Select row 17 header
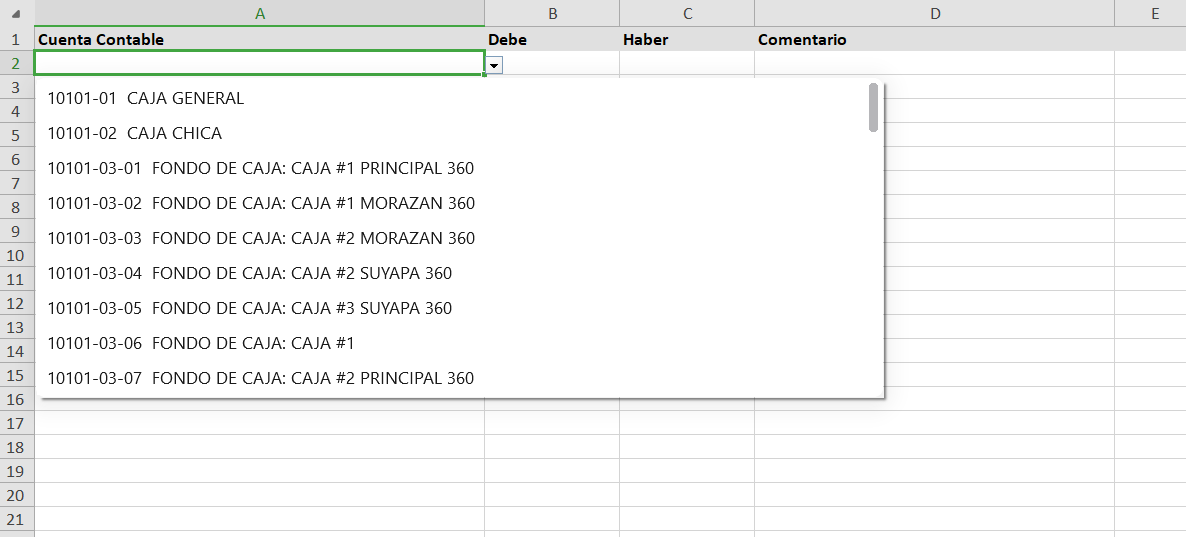The height and width of the screenshot is (537, 1186). point(17,423)
